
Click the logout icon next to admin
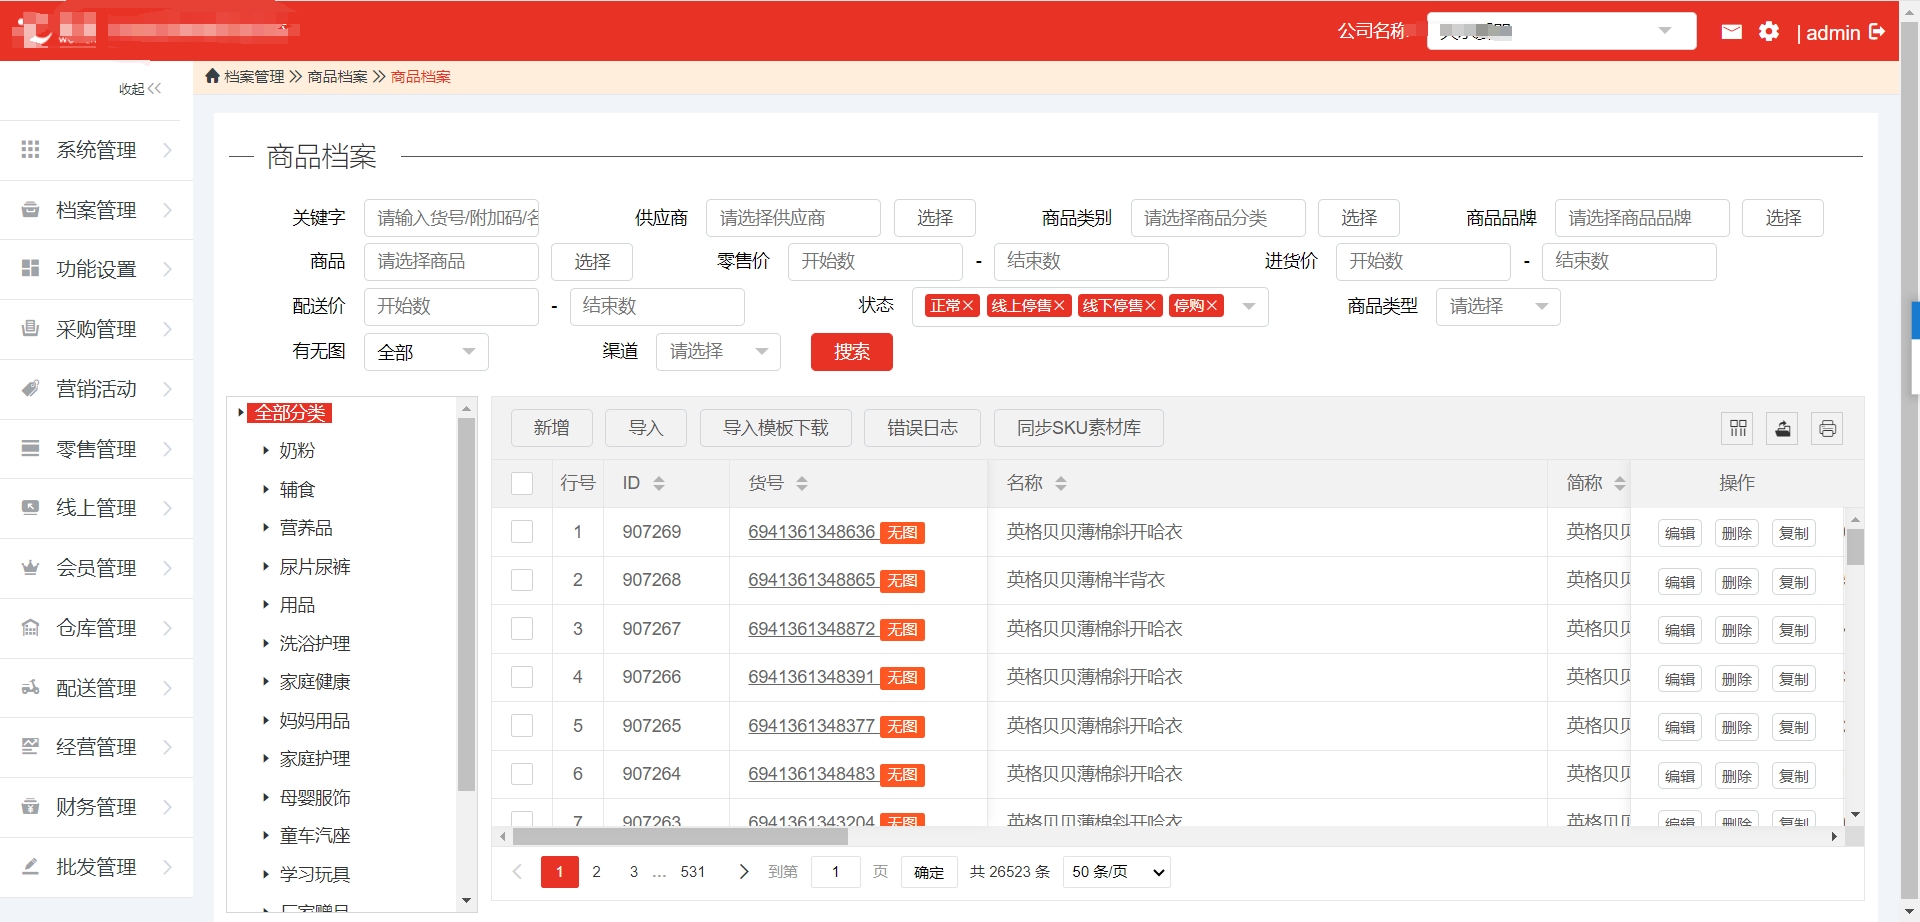1877,32
